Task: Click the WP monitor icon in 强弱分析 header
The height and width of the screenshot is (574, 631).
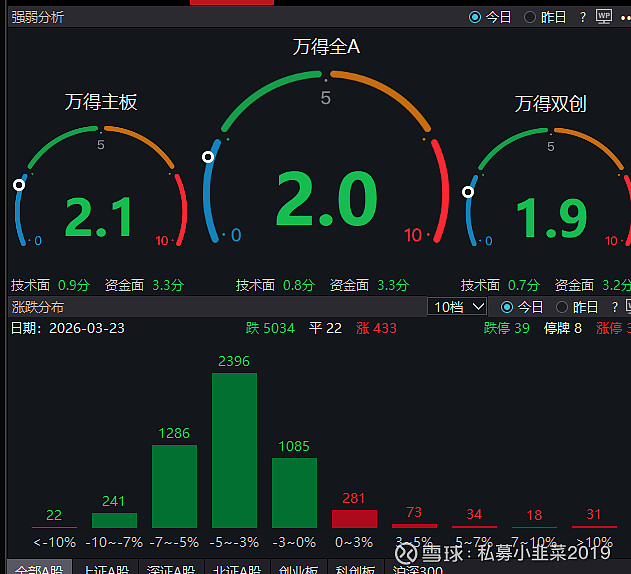Action: click(x=604, y=17)
